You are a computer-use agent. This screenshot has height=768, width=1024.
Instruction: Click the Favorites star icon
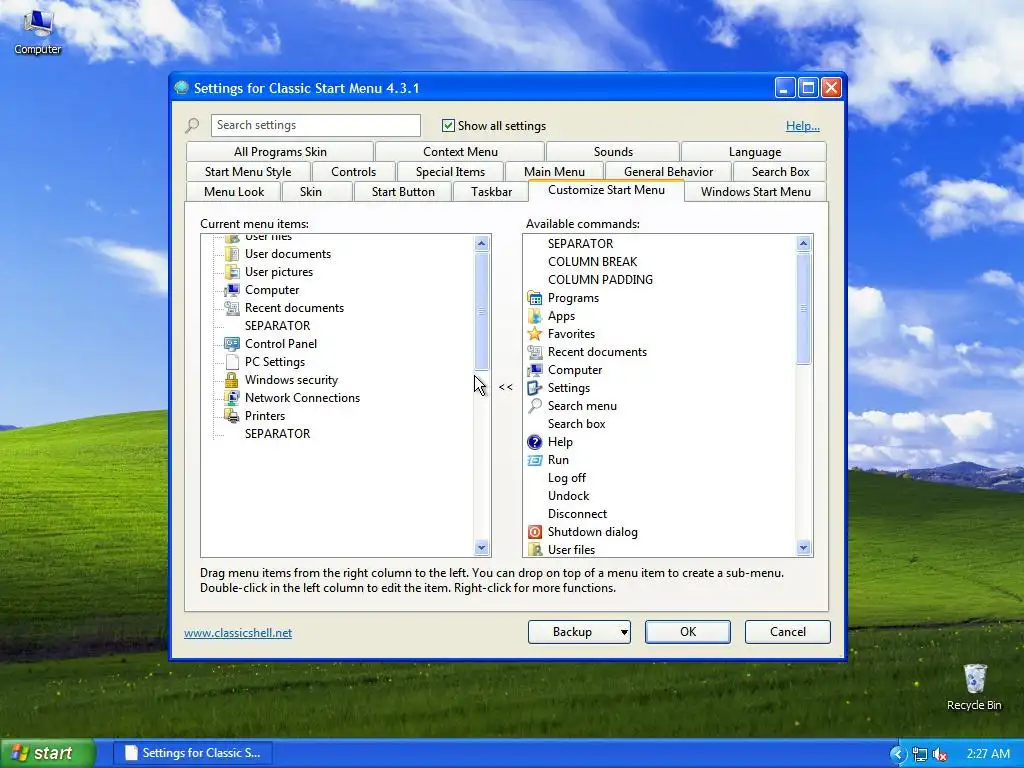535,334
